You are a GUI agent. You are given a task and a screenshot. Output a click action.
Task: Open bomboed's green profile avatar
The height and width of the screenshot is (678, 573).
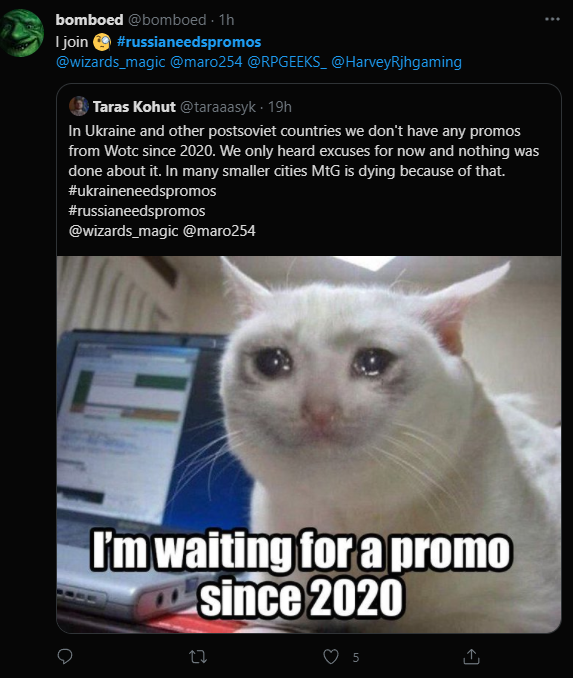click(22, 33)
